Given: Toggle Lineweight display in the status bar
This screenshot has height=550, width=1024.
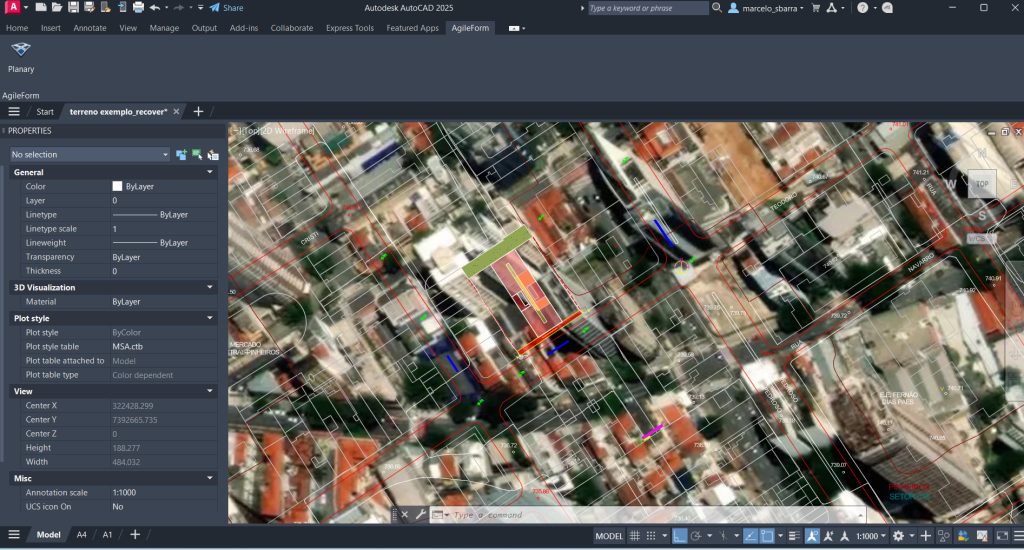Looking at the screenshot, I should (794, 536).
